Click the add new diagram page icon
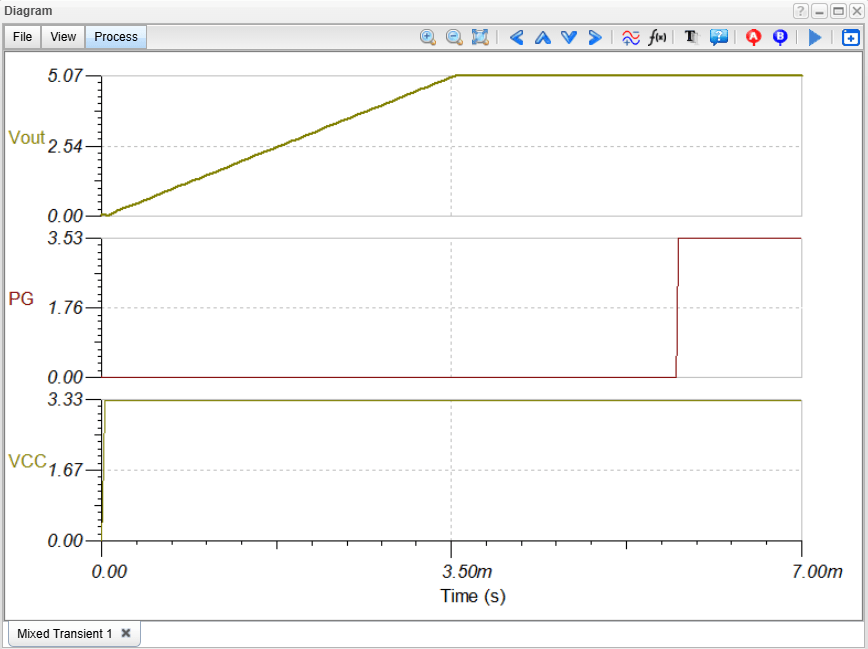The height and width of the screenshot is (649, 868). coord(850,37)
